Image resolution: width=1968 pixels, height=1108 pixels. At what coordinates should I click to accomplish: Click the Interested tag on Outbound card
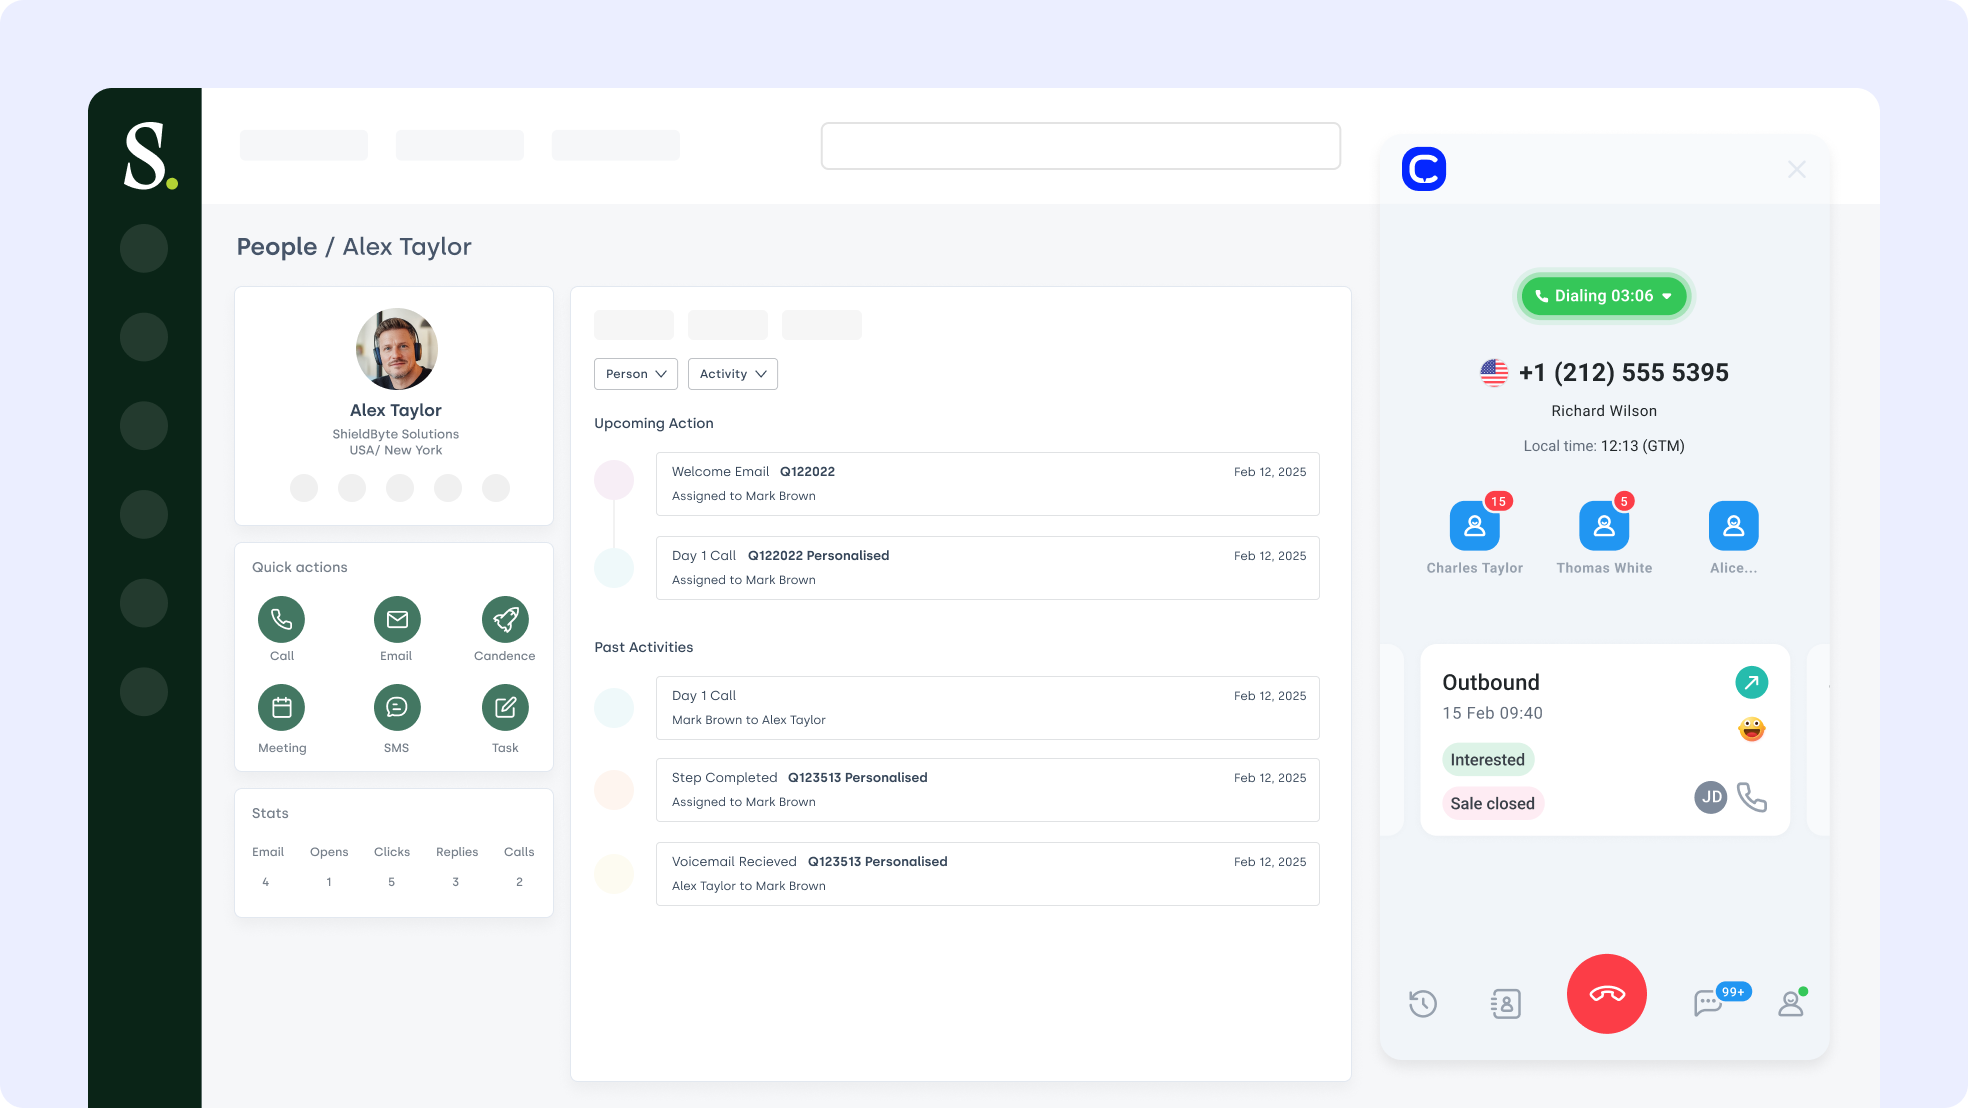pos(1487,760)
